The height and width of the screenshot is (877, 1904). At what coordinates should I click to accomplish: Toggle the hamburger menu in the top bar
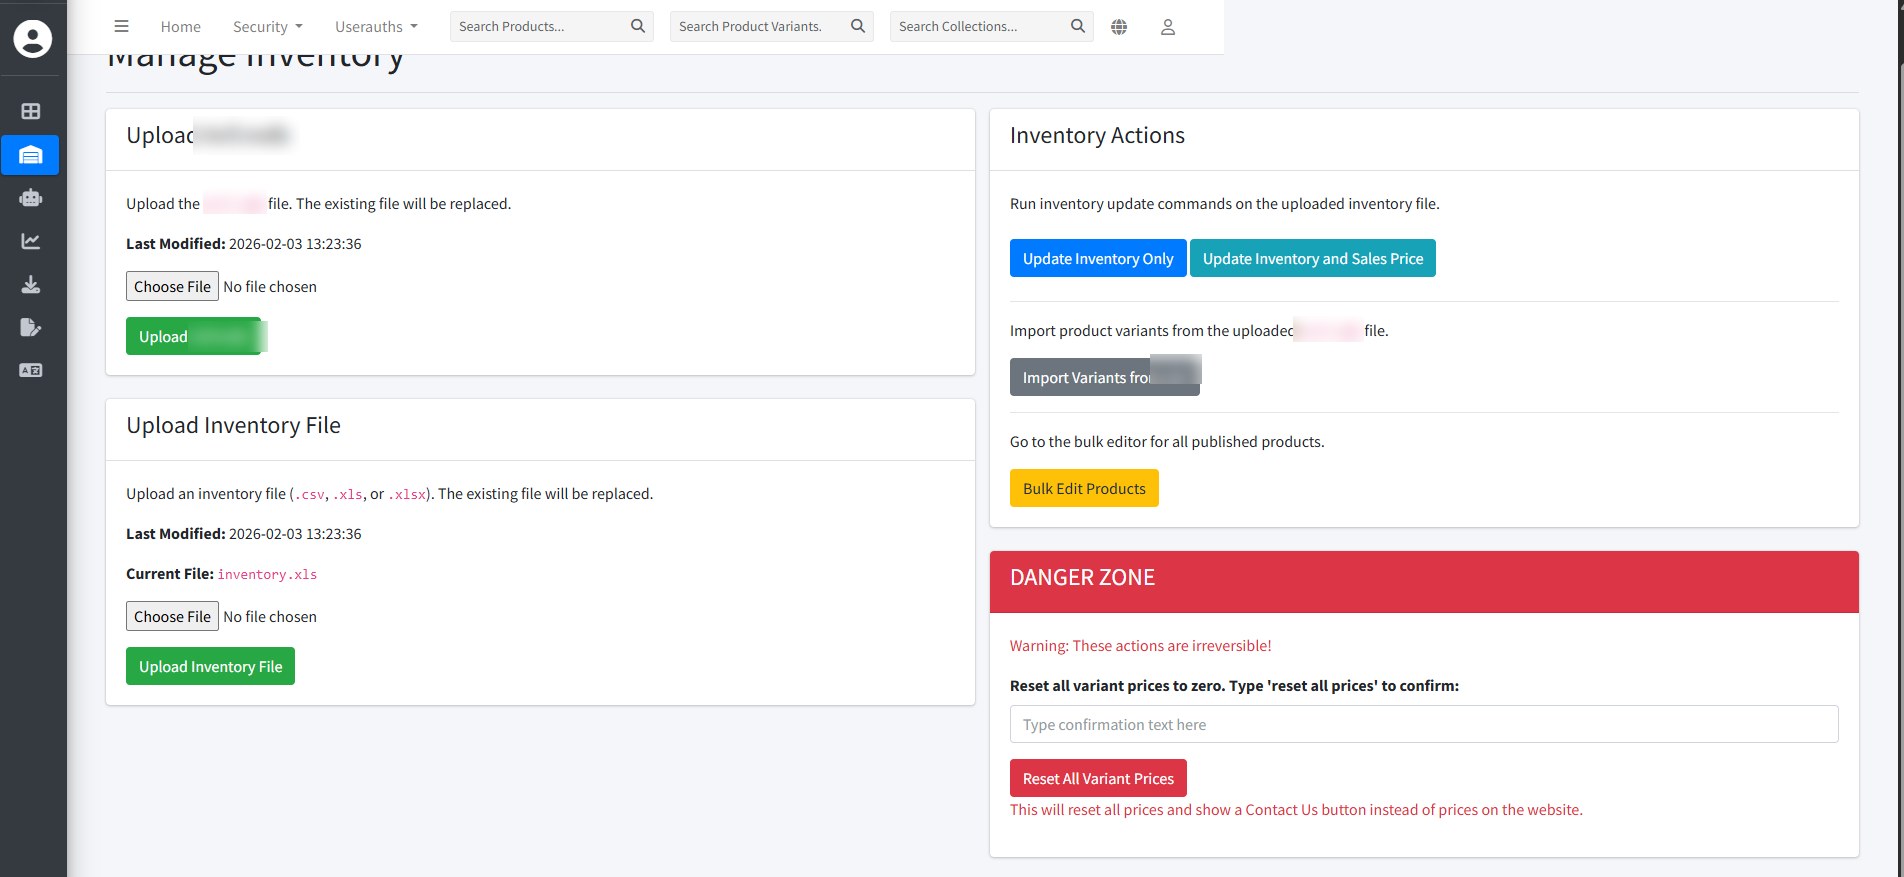pos(122,26)
